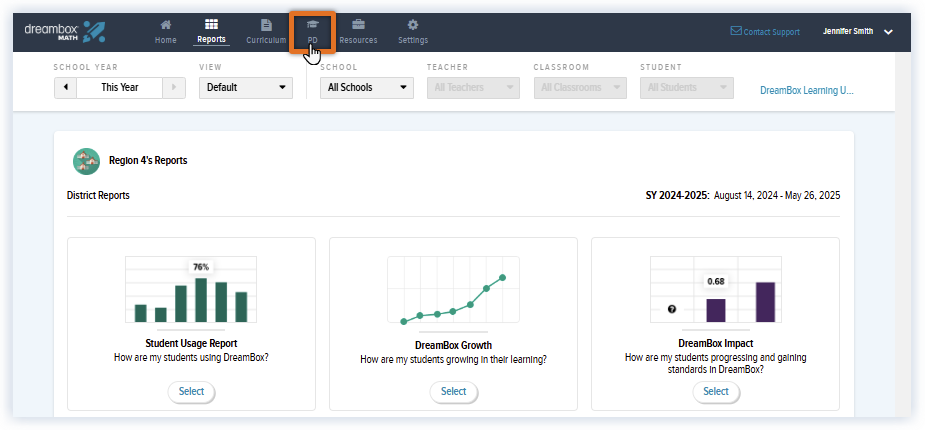Select the Student Usage Report
The height and width of the screenshot is (430, 925).
[x=191, y=392]
